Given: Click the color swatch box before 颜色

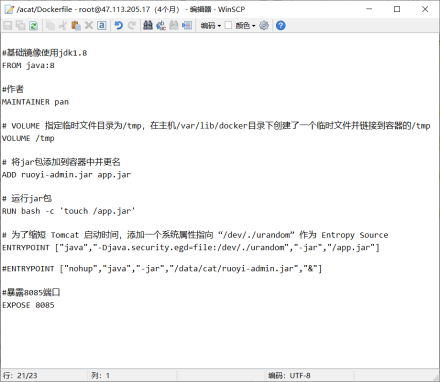Looking at the screenshot, I should (x=228, y=25).
